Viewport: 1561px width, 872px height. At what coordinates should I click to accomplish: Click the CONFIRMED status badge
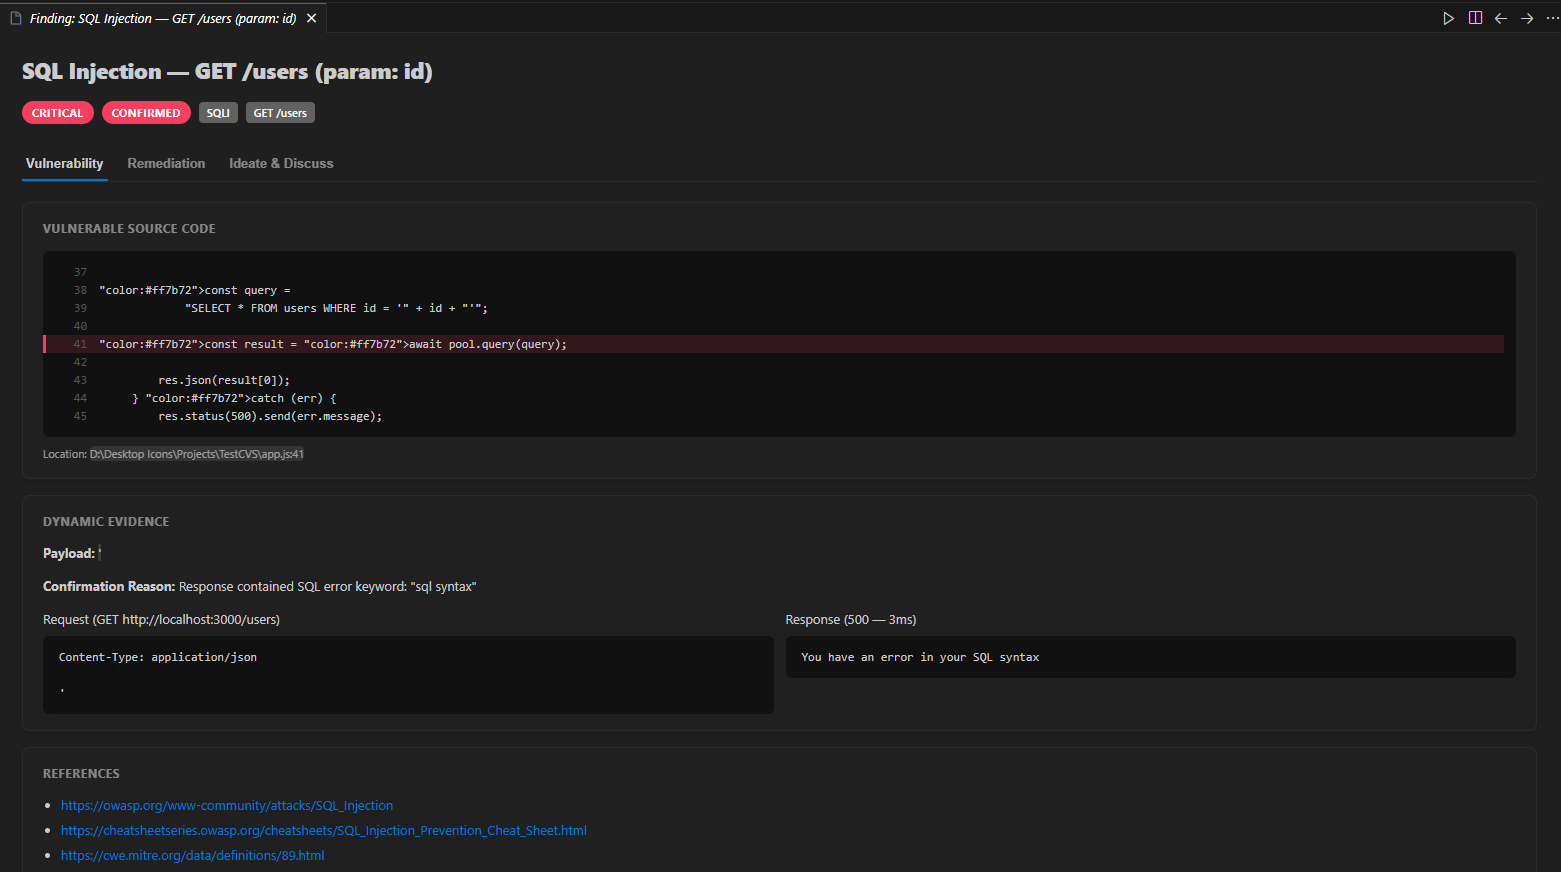pos(146,113)
